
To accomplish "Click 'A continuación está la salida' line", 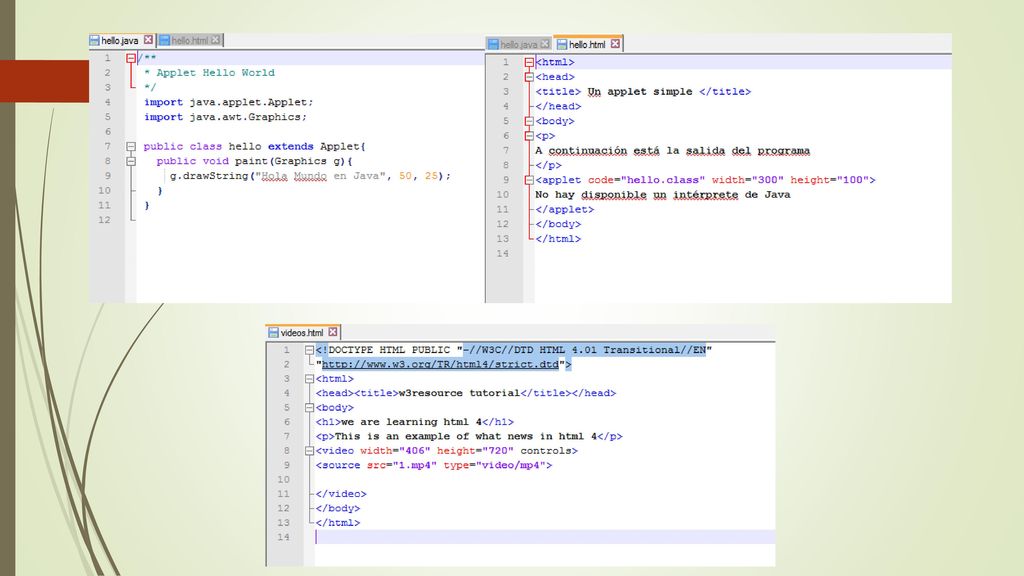I will pyautogui.click(x=673, y=151).
